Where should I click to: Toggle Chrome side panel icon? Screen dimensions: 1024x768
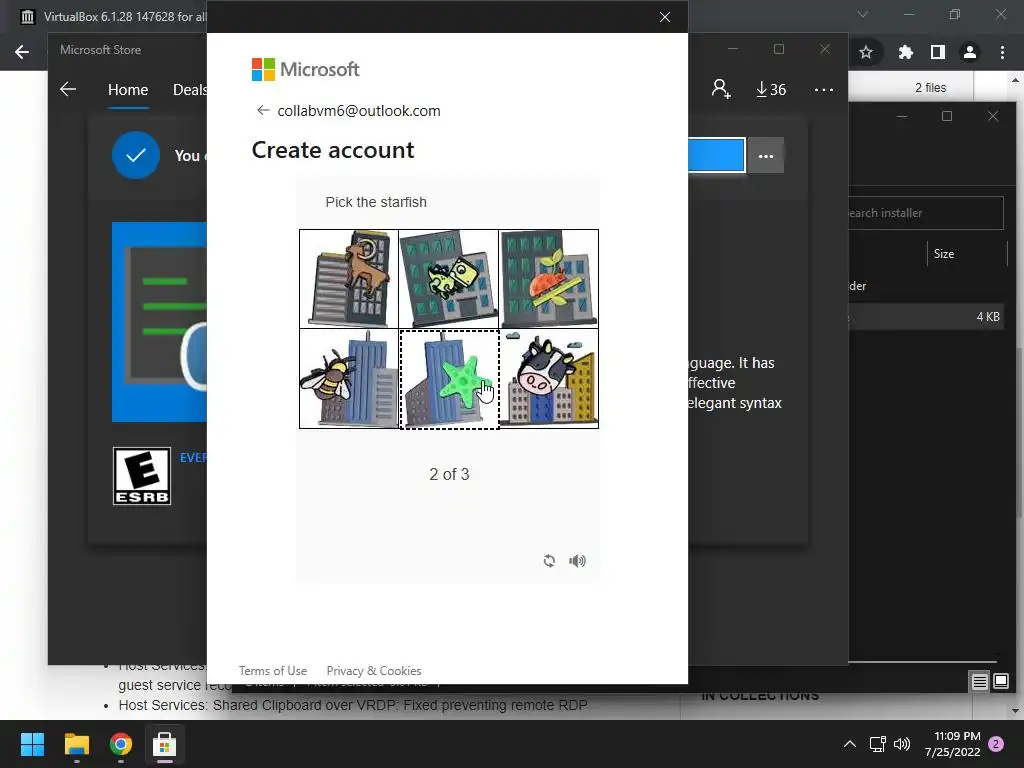938,52
